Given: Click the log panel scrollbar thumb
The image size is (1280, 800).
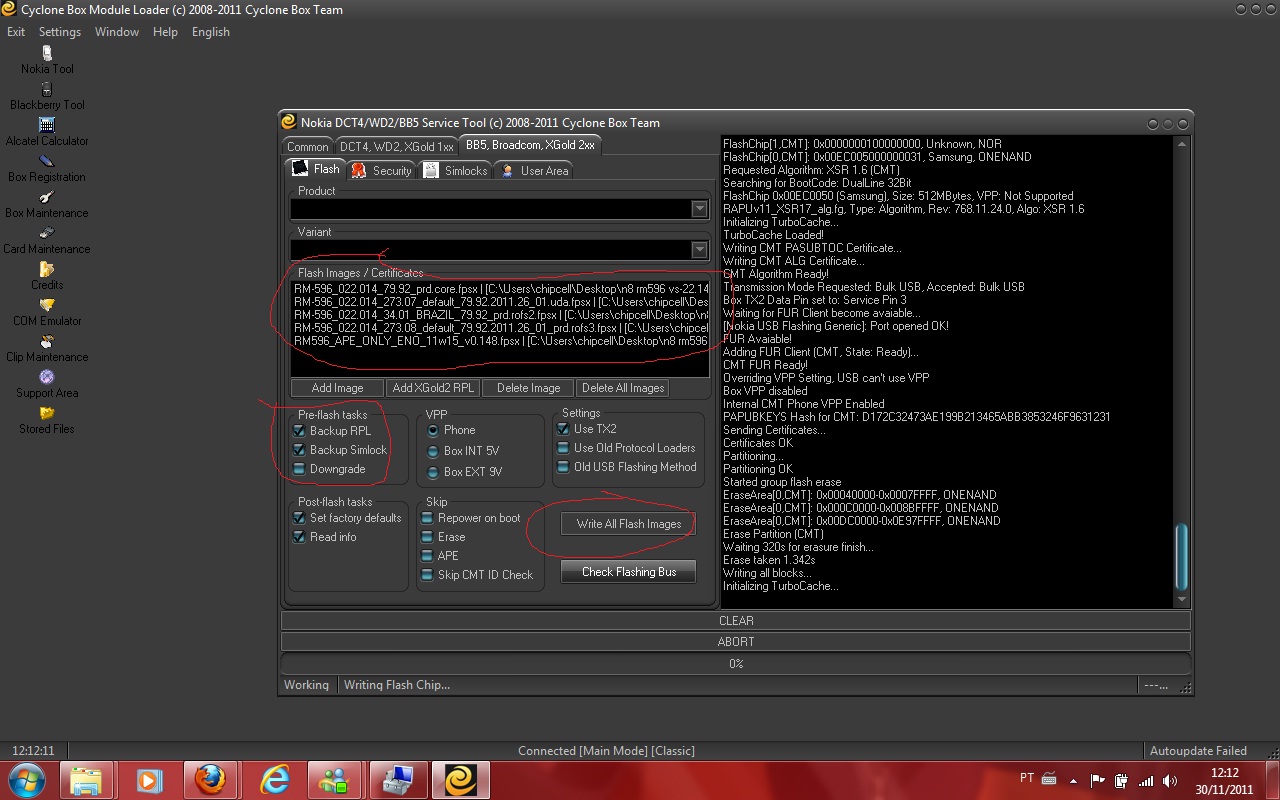Looking at the screenshot, I should (1182, 557).
